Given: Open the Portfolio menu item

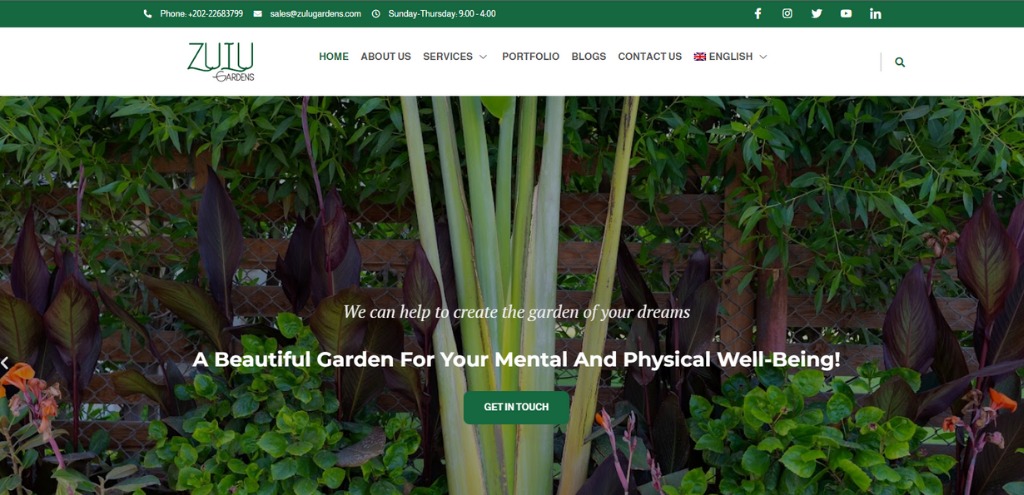Looking at the screenshot, I should (531, 57).
